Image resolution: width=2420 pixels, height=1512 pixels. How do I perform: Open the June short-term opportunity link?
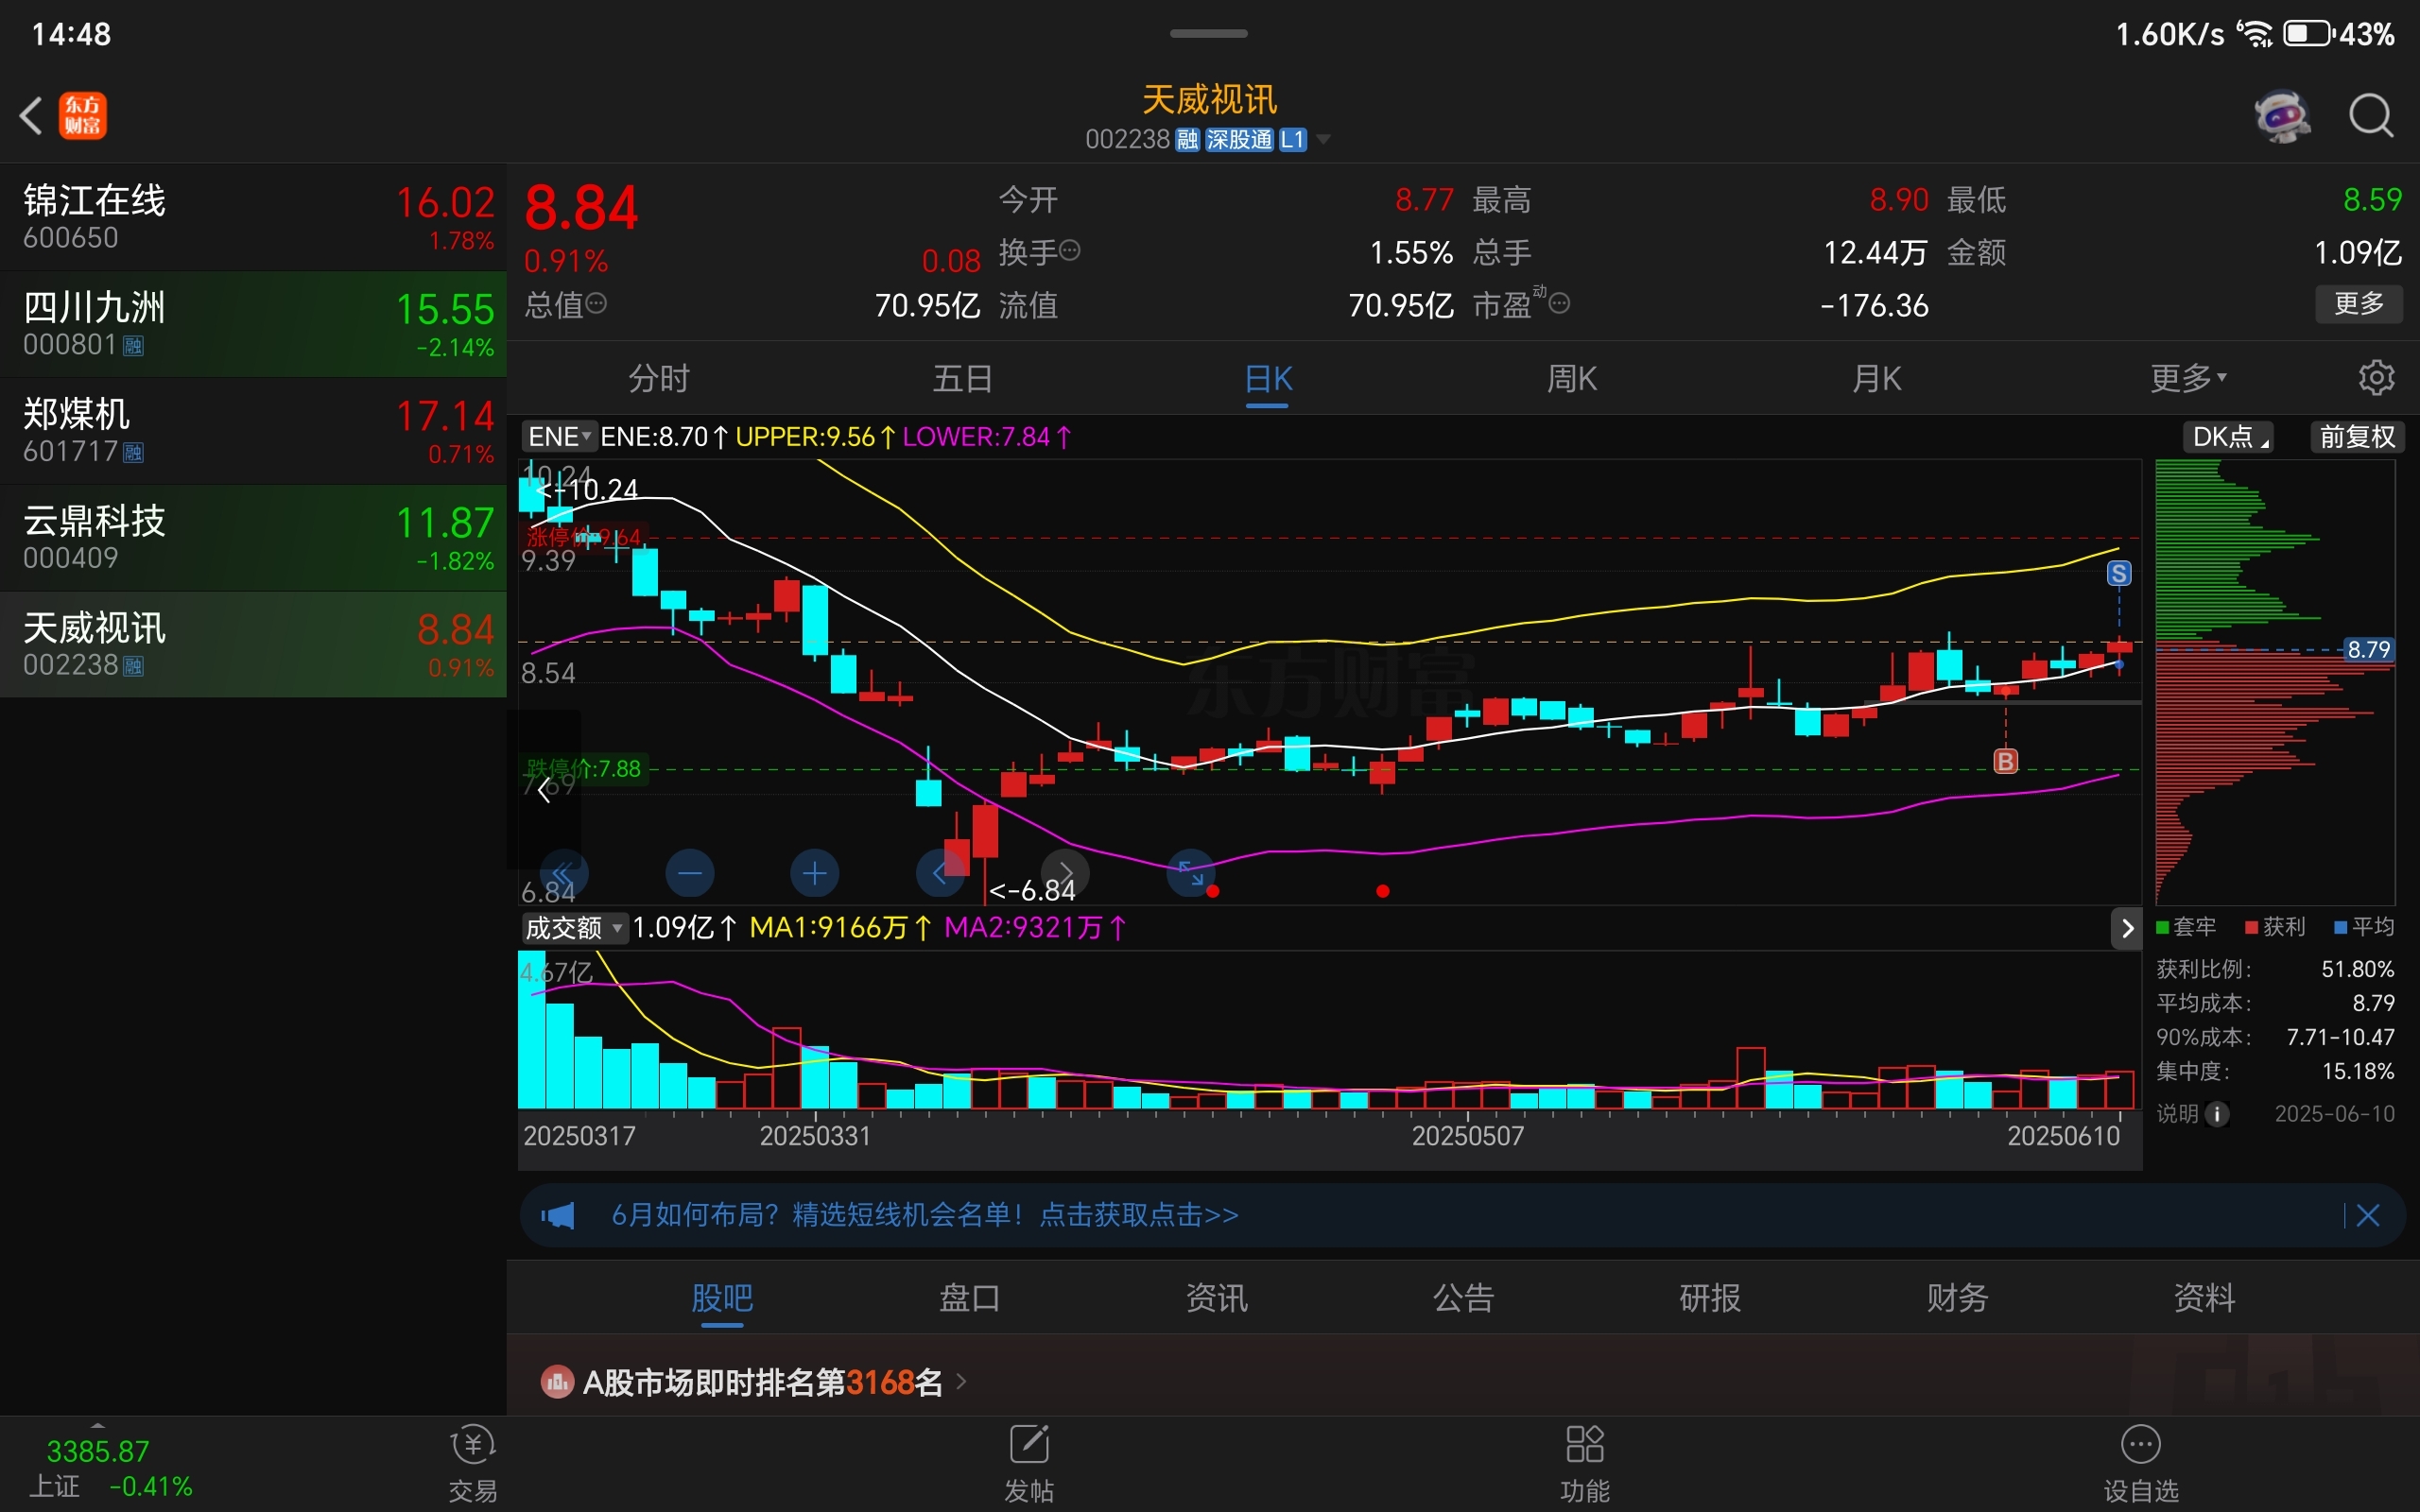(925, 1215)
